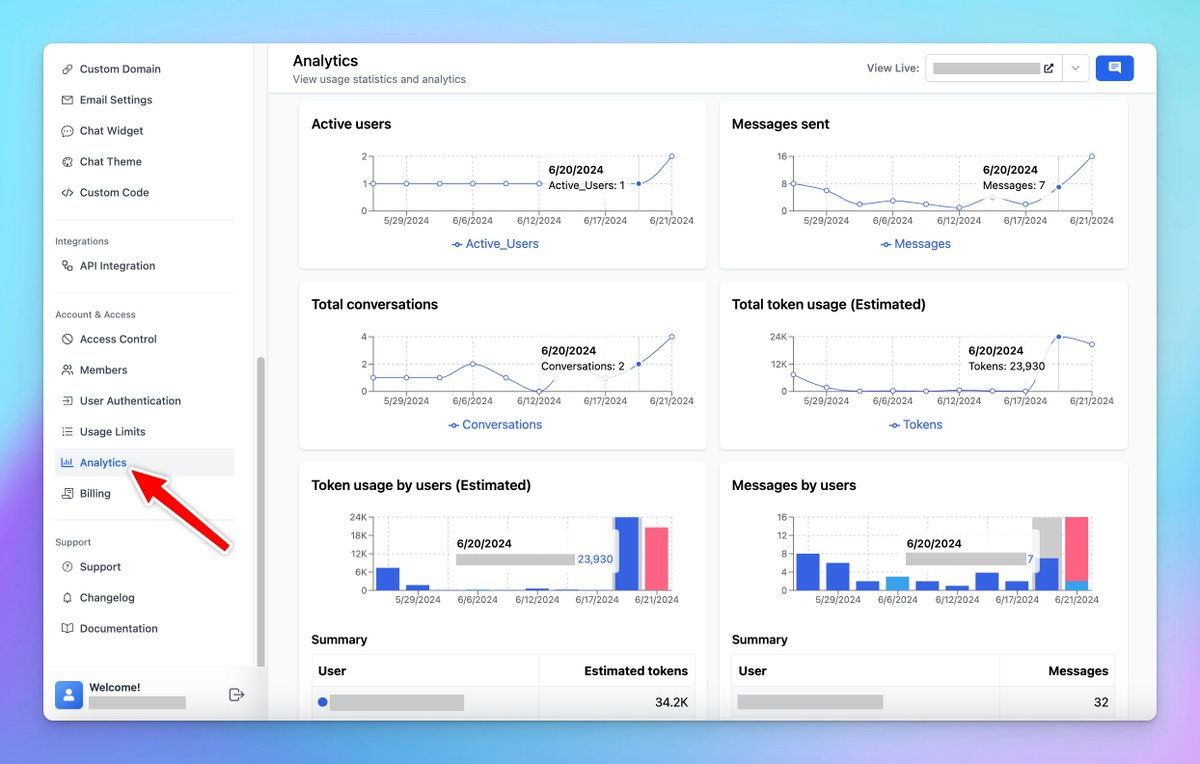
Task: Open Custom Domain link icon in sidebar
Action: (x=67, y=69)
